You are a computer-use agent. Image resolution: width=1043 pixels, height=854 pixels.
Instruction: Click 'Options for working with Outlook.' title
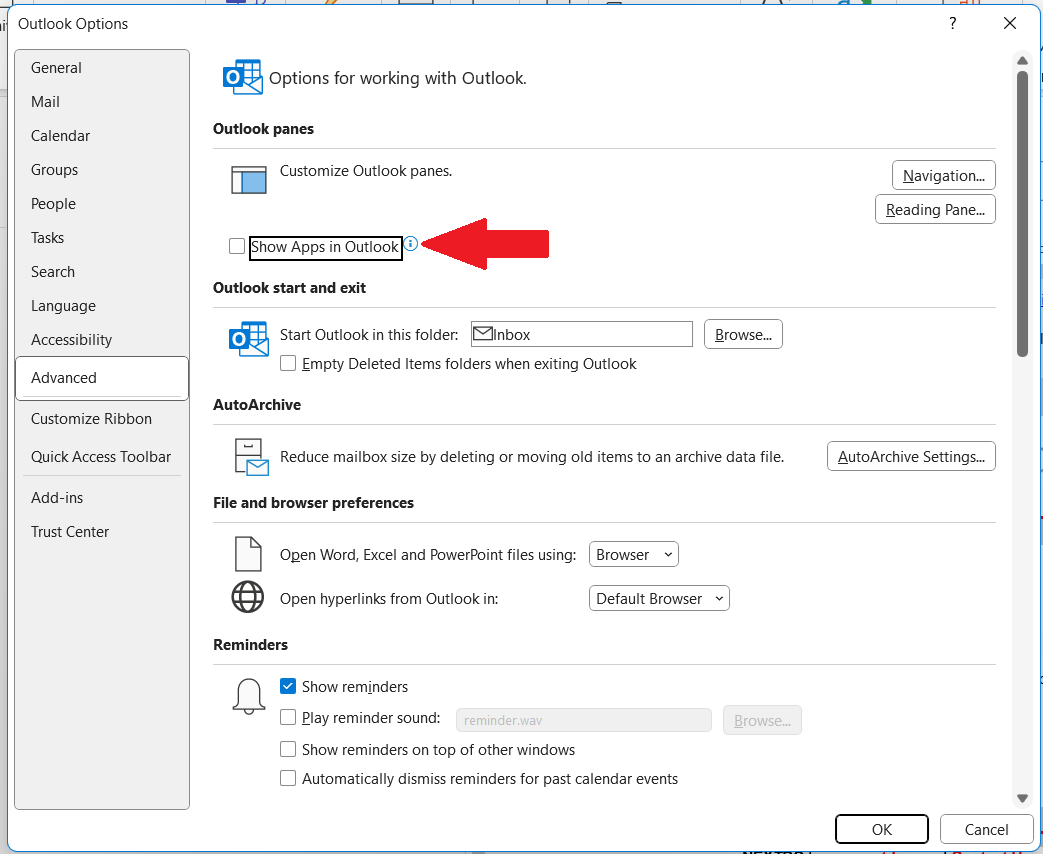click(x=398, y=78)
